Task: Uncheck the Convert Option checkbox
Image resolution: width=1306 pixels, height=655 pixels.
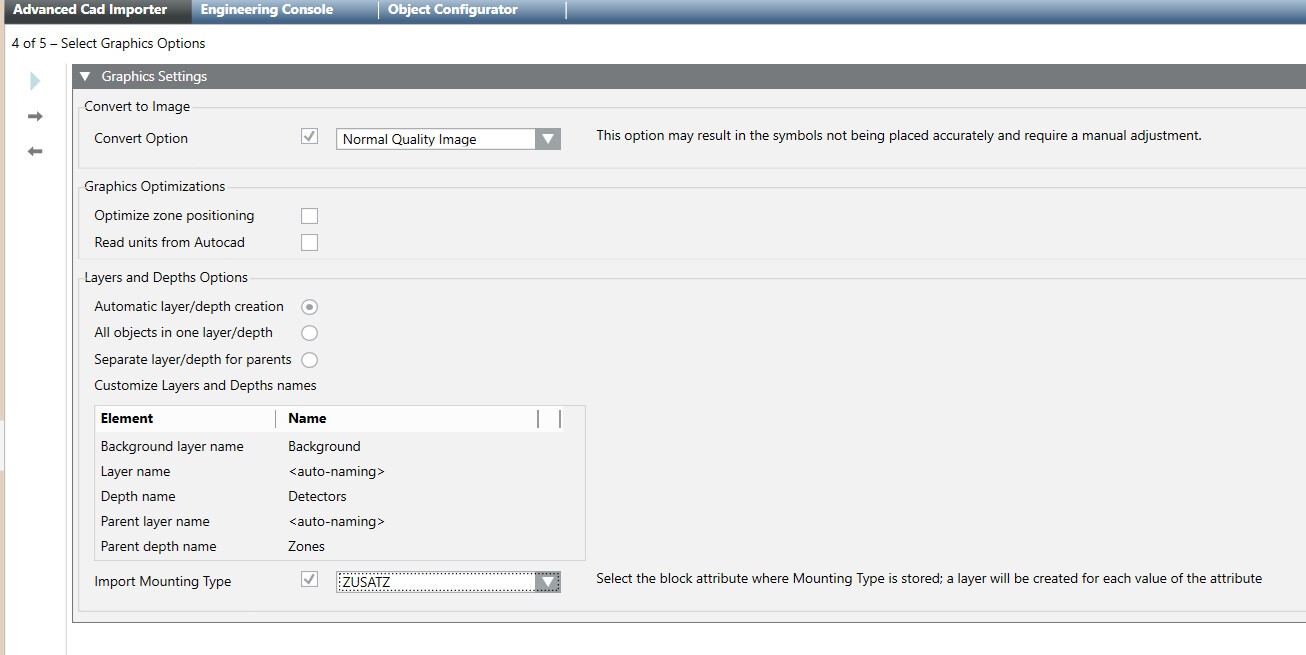Action: click(309, 136)
